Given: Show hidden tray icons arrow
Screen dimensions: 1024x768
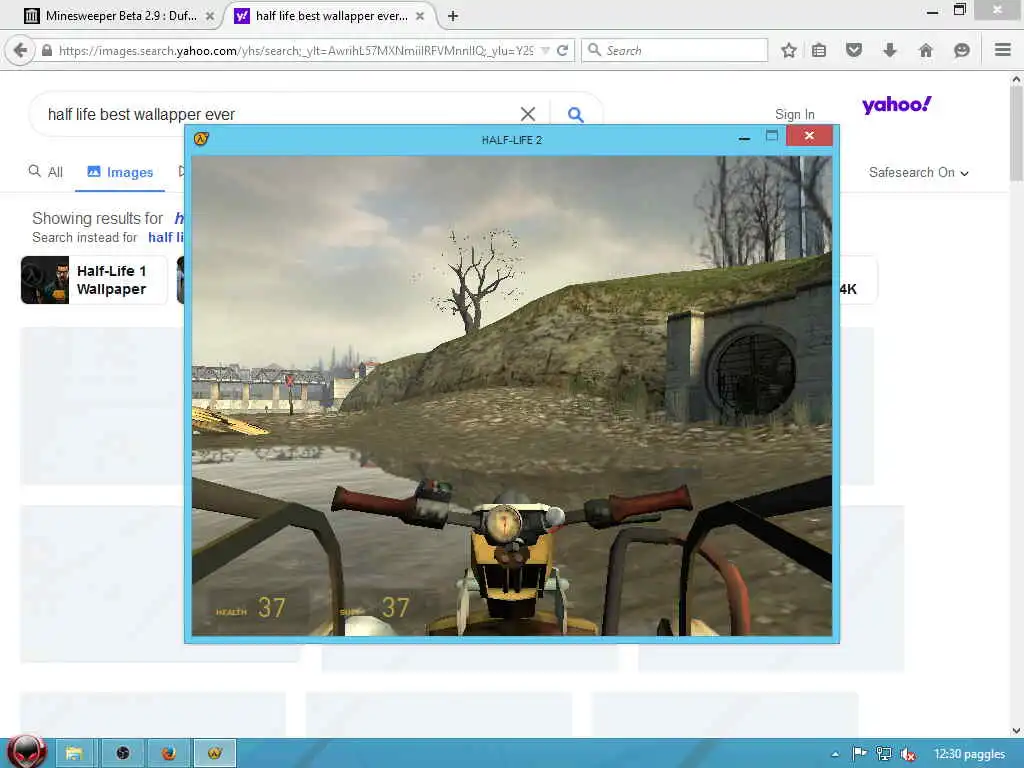Looking at the screenshot, I should (835, 754).
